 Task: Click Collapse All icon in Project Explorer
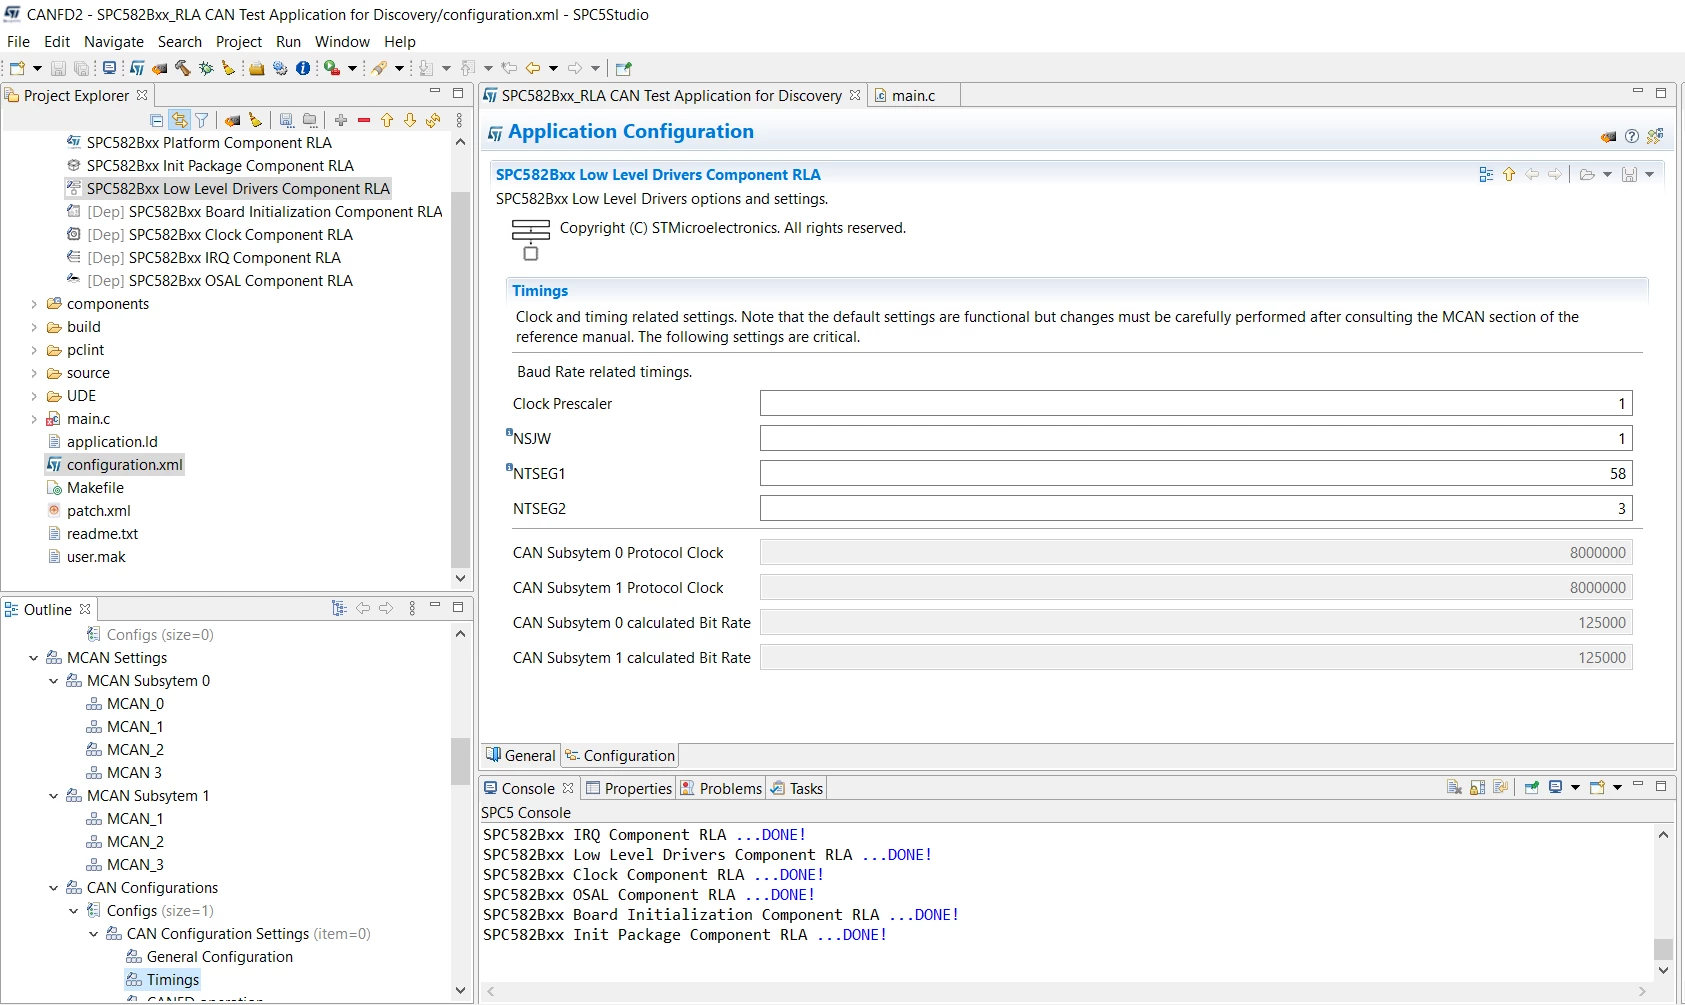[x=156, y=120]
